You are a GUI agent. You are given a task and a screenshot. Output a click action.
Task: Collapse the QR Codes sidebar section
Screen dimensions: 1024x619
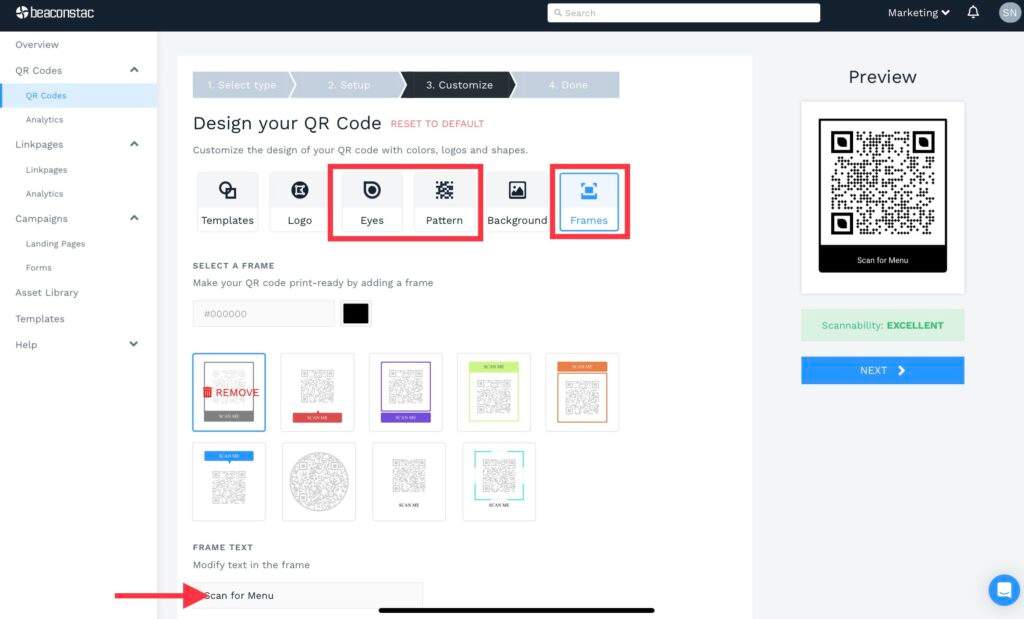click(133, 70)
